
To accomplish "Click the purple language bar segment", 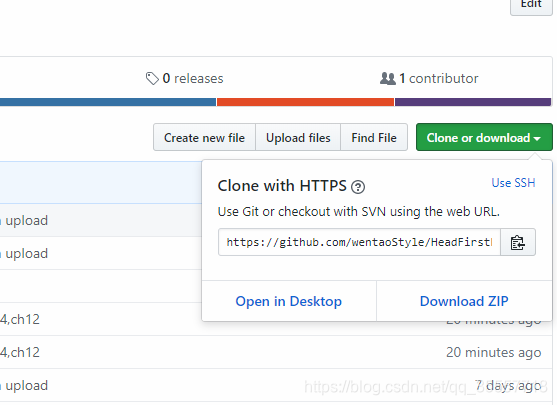I will [473, 102].
